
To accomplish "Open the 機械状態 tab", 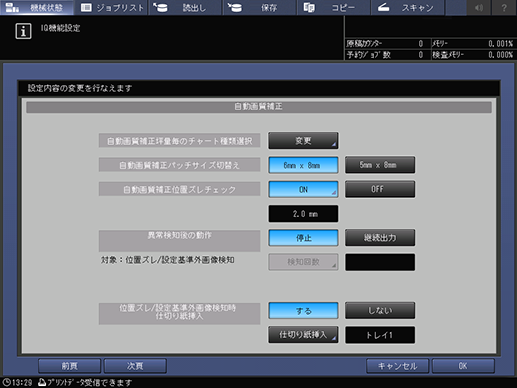I will (x=37, y=7).
